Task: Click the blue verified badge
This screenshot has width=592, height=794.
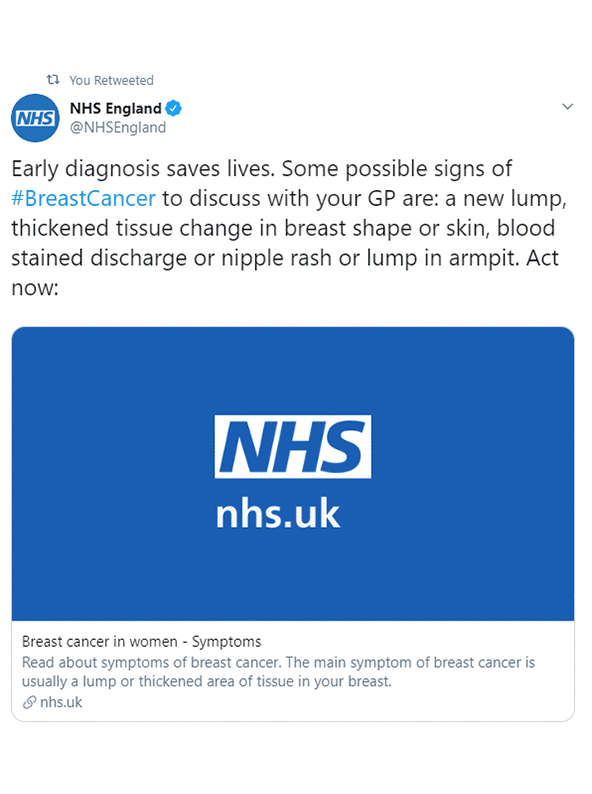Action: pos(173,108)
